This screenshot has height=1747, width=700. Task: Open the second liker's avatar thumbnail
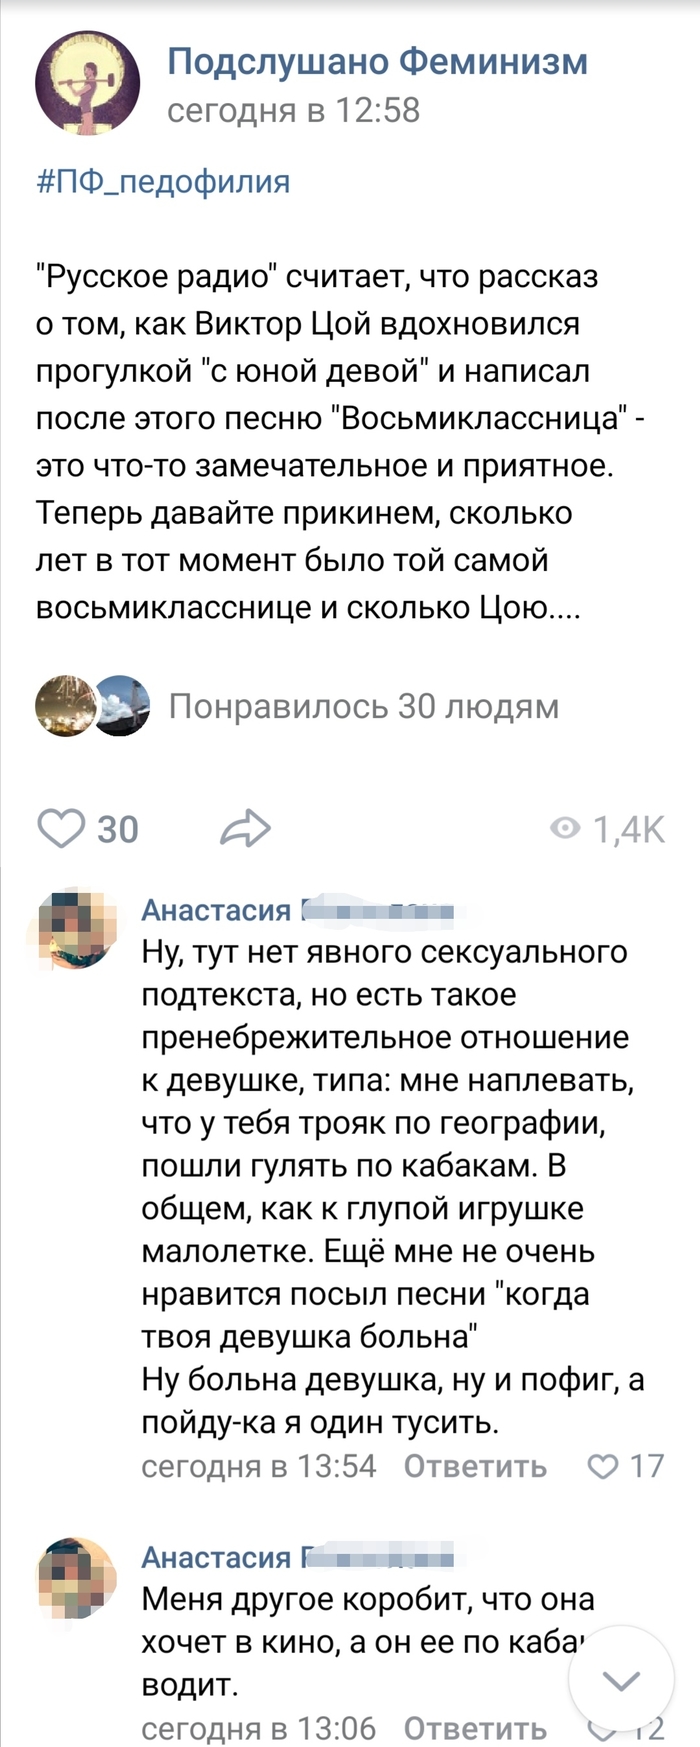tap(122, 706)
